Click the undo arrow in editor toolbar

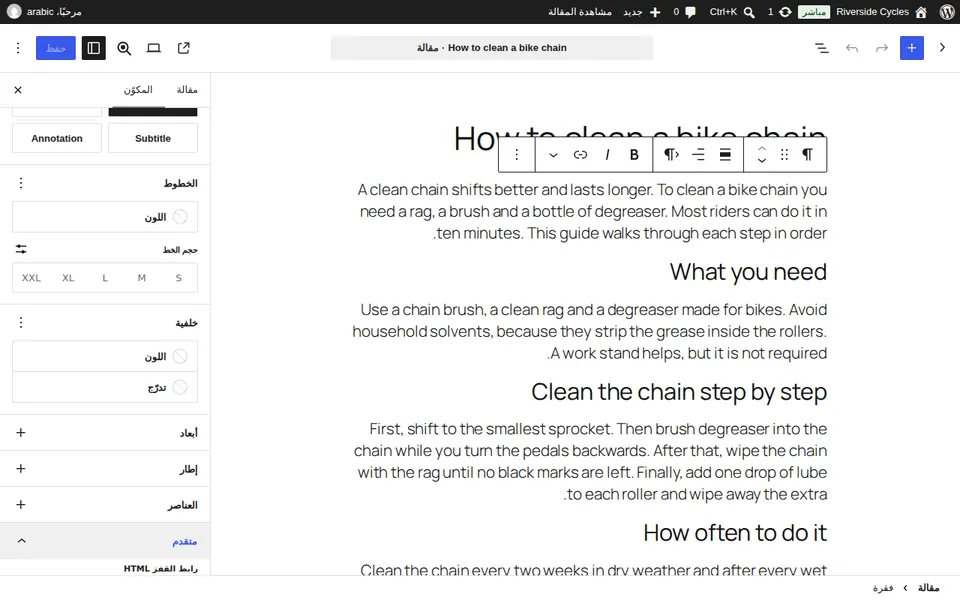click(x=852, y=48)
